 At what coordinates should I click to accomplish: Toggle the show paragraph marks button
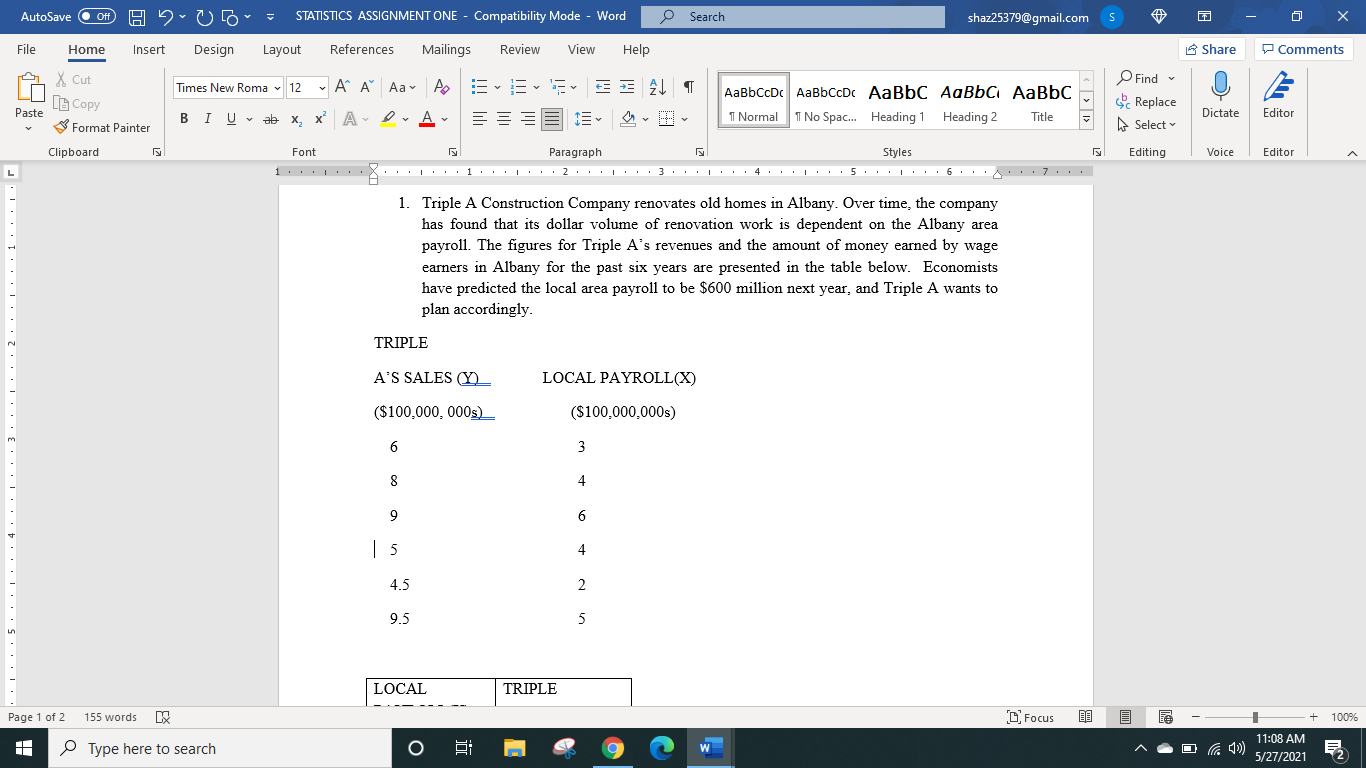686,88
